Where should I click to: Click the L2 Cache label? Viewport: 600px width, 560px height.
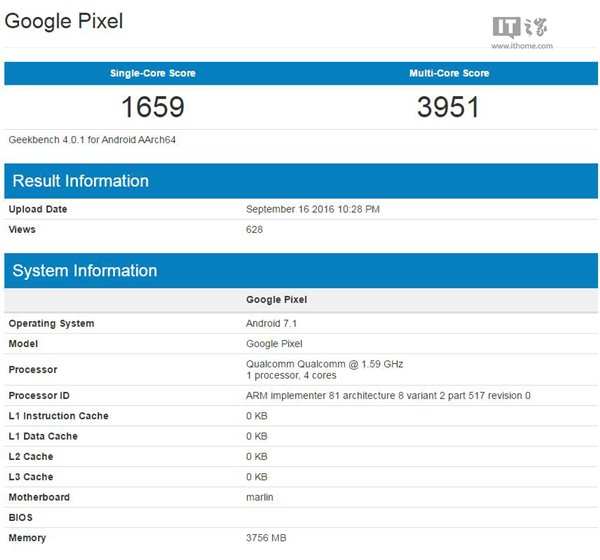tap(31, 456)
